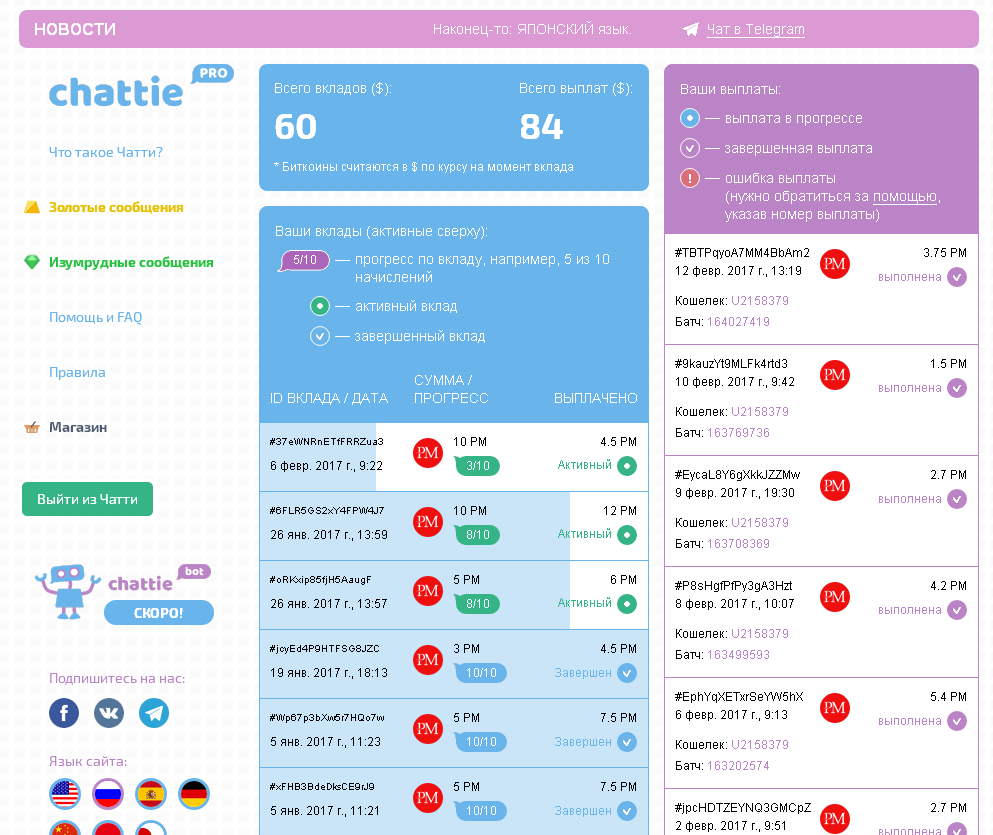This screenshot has height=835, width=993.
Task: Click the Выйти из Чатти button
Action: click(87, 499)
